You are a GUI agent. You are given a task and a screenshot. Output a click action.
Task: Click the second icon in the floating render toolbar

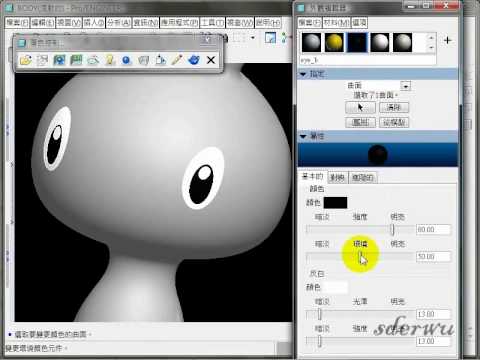[42, 60]
